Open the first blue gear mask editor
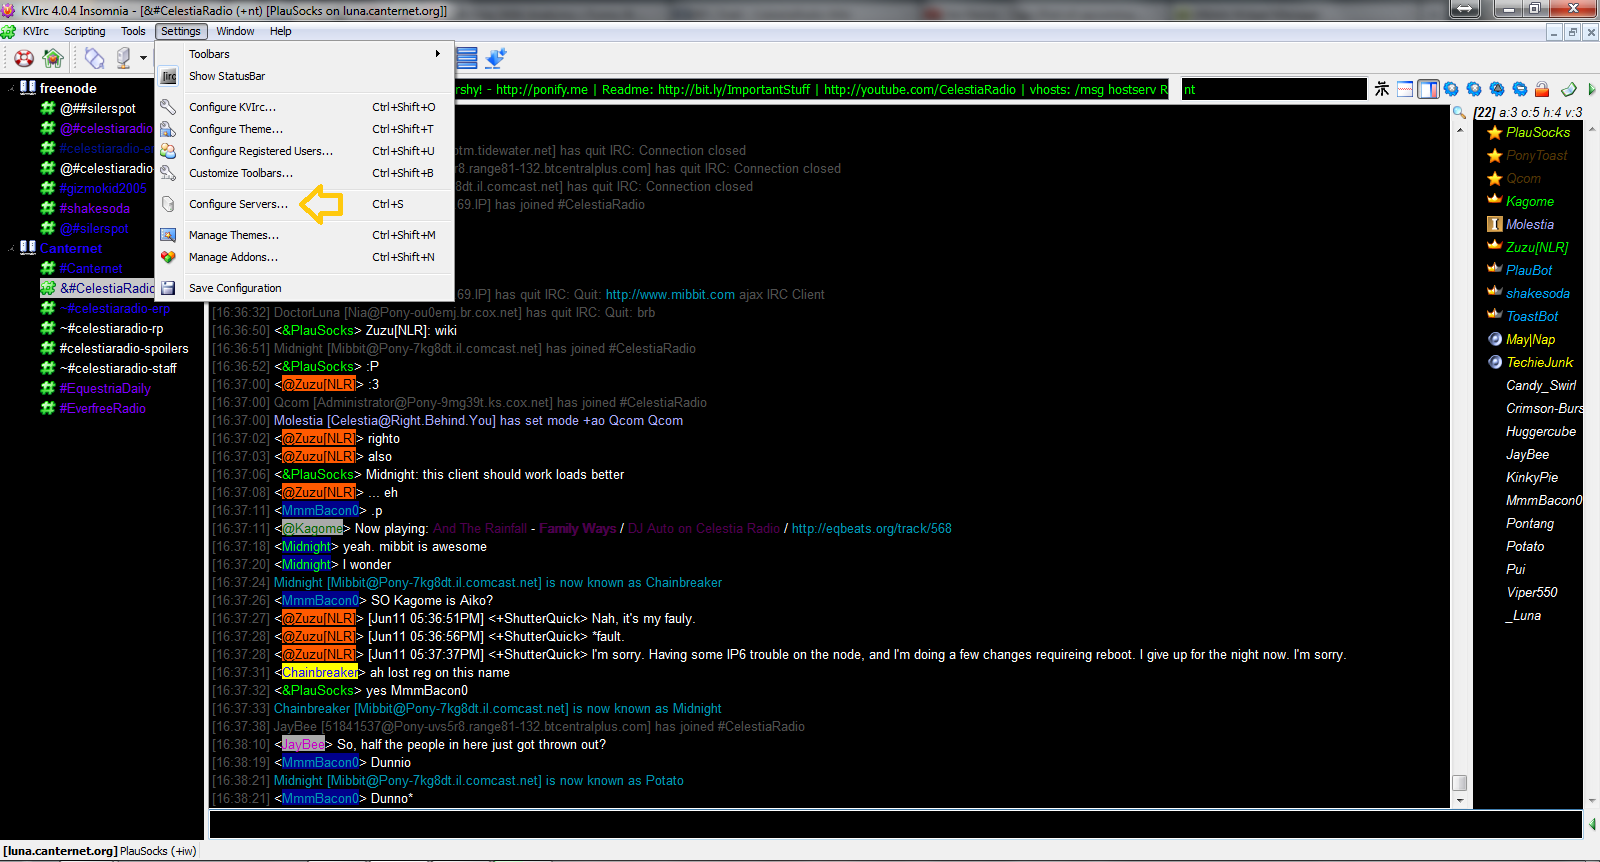The height and width of the screenshot is (862, 1600). (1451, 89)
